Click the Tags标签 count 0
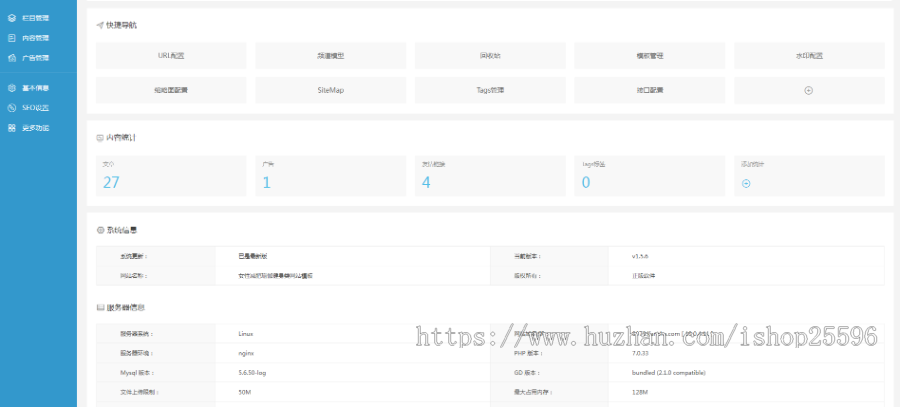900x407 pixels. (x=585, y=183)
